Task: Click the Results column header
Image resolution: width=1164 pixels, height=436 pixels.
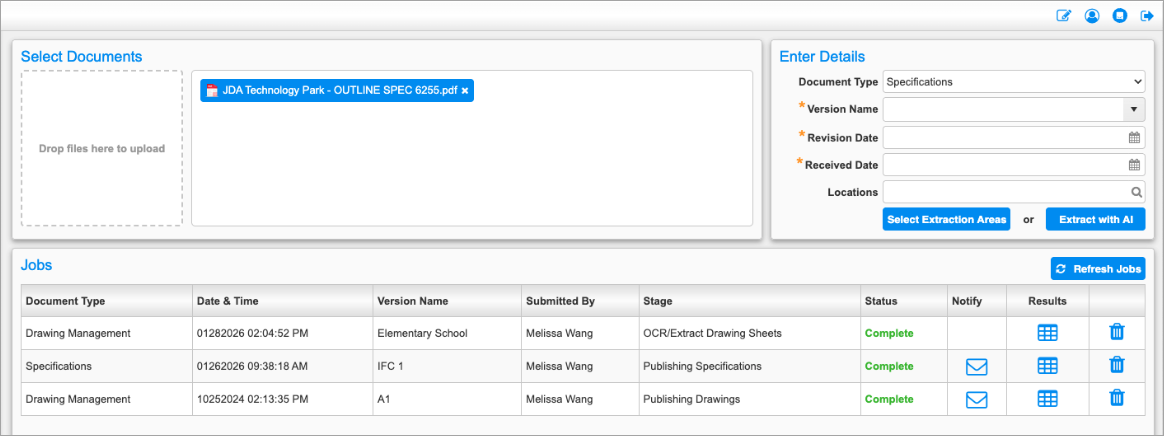Action: tap(1047, 302)
